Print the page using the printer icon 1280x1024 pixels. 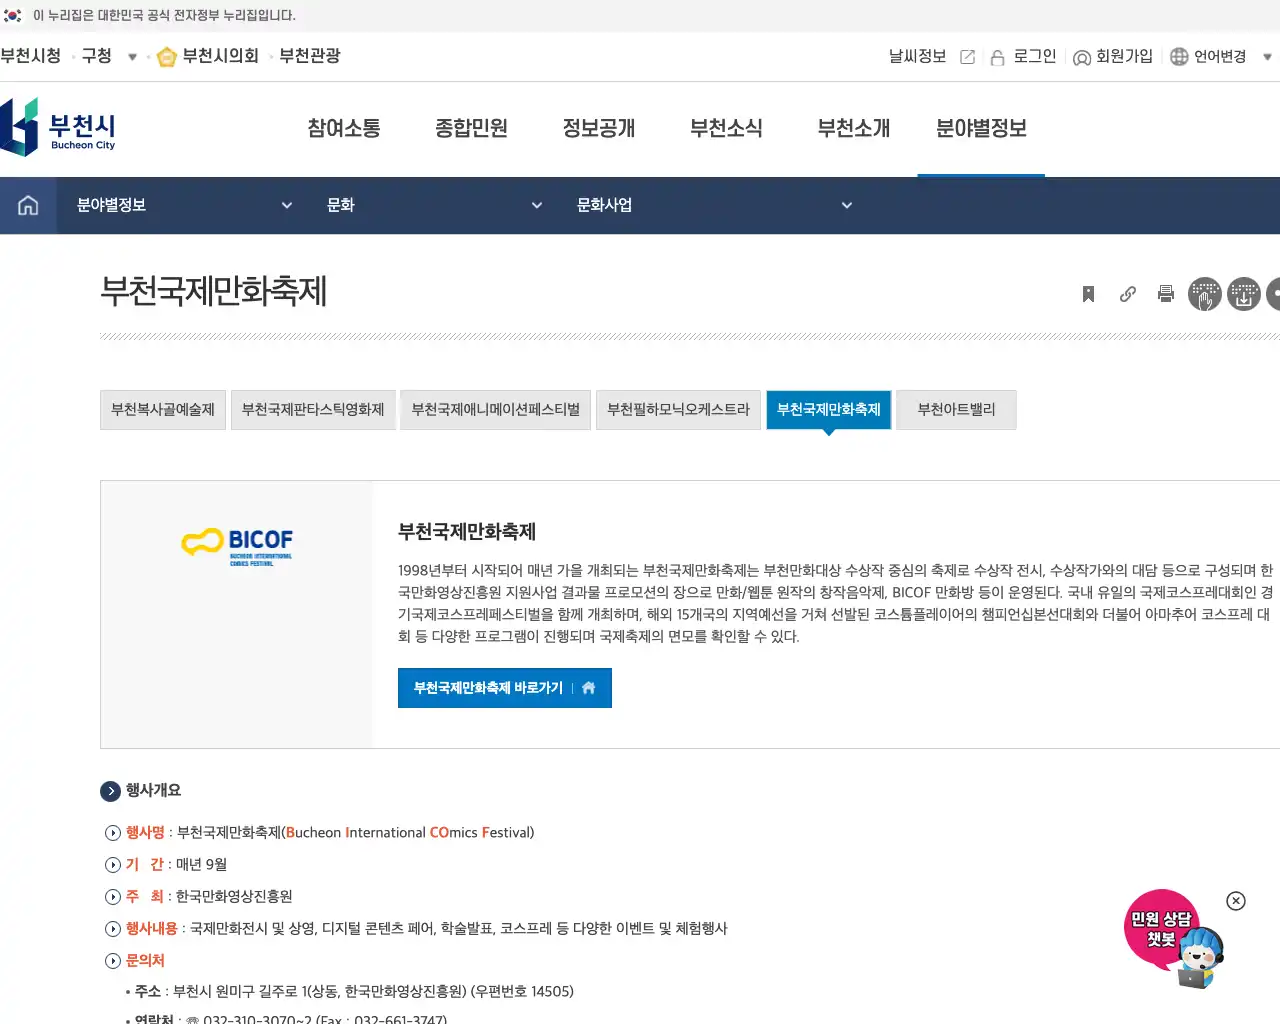click(x=1166, y=294)
